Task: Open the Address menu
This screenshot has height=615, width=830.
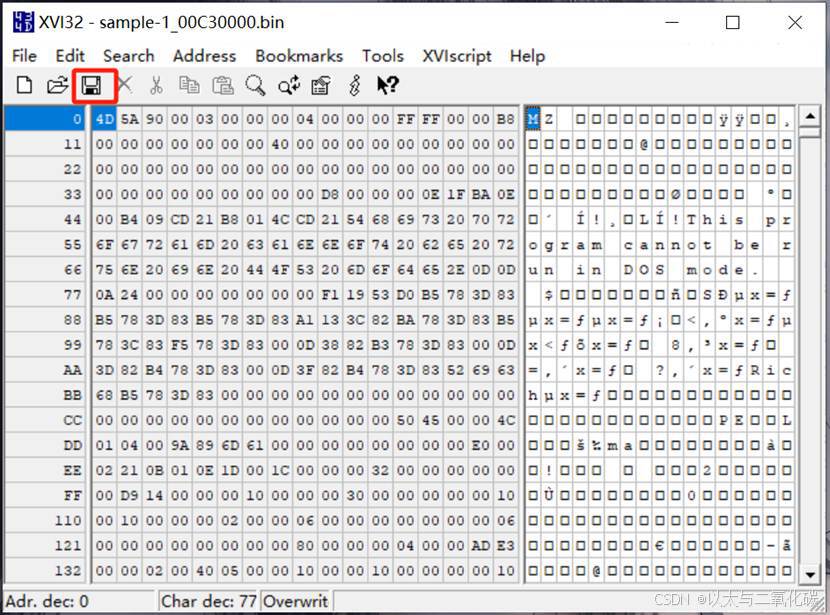Action: [x=204, y=56]
